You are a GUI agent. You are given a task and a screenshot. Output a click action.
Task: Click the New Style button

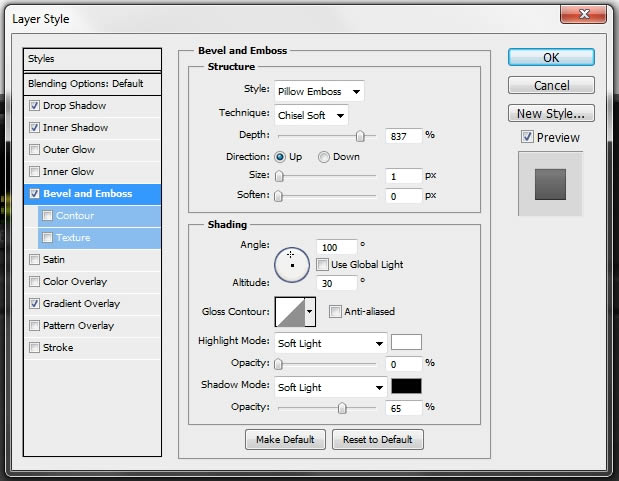pos(551,113)
